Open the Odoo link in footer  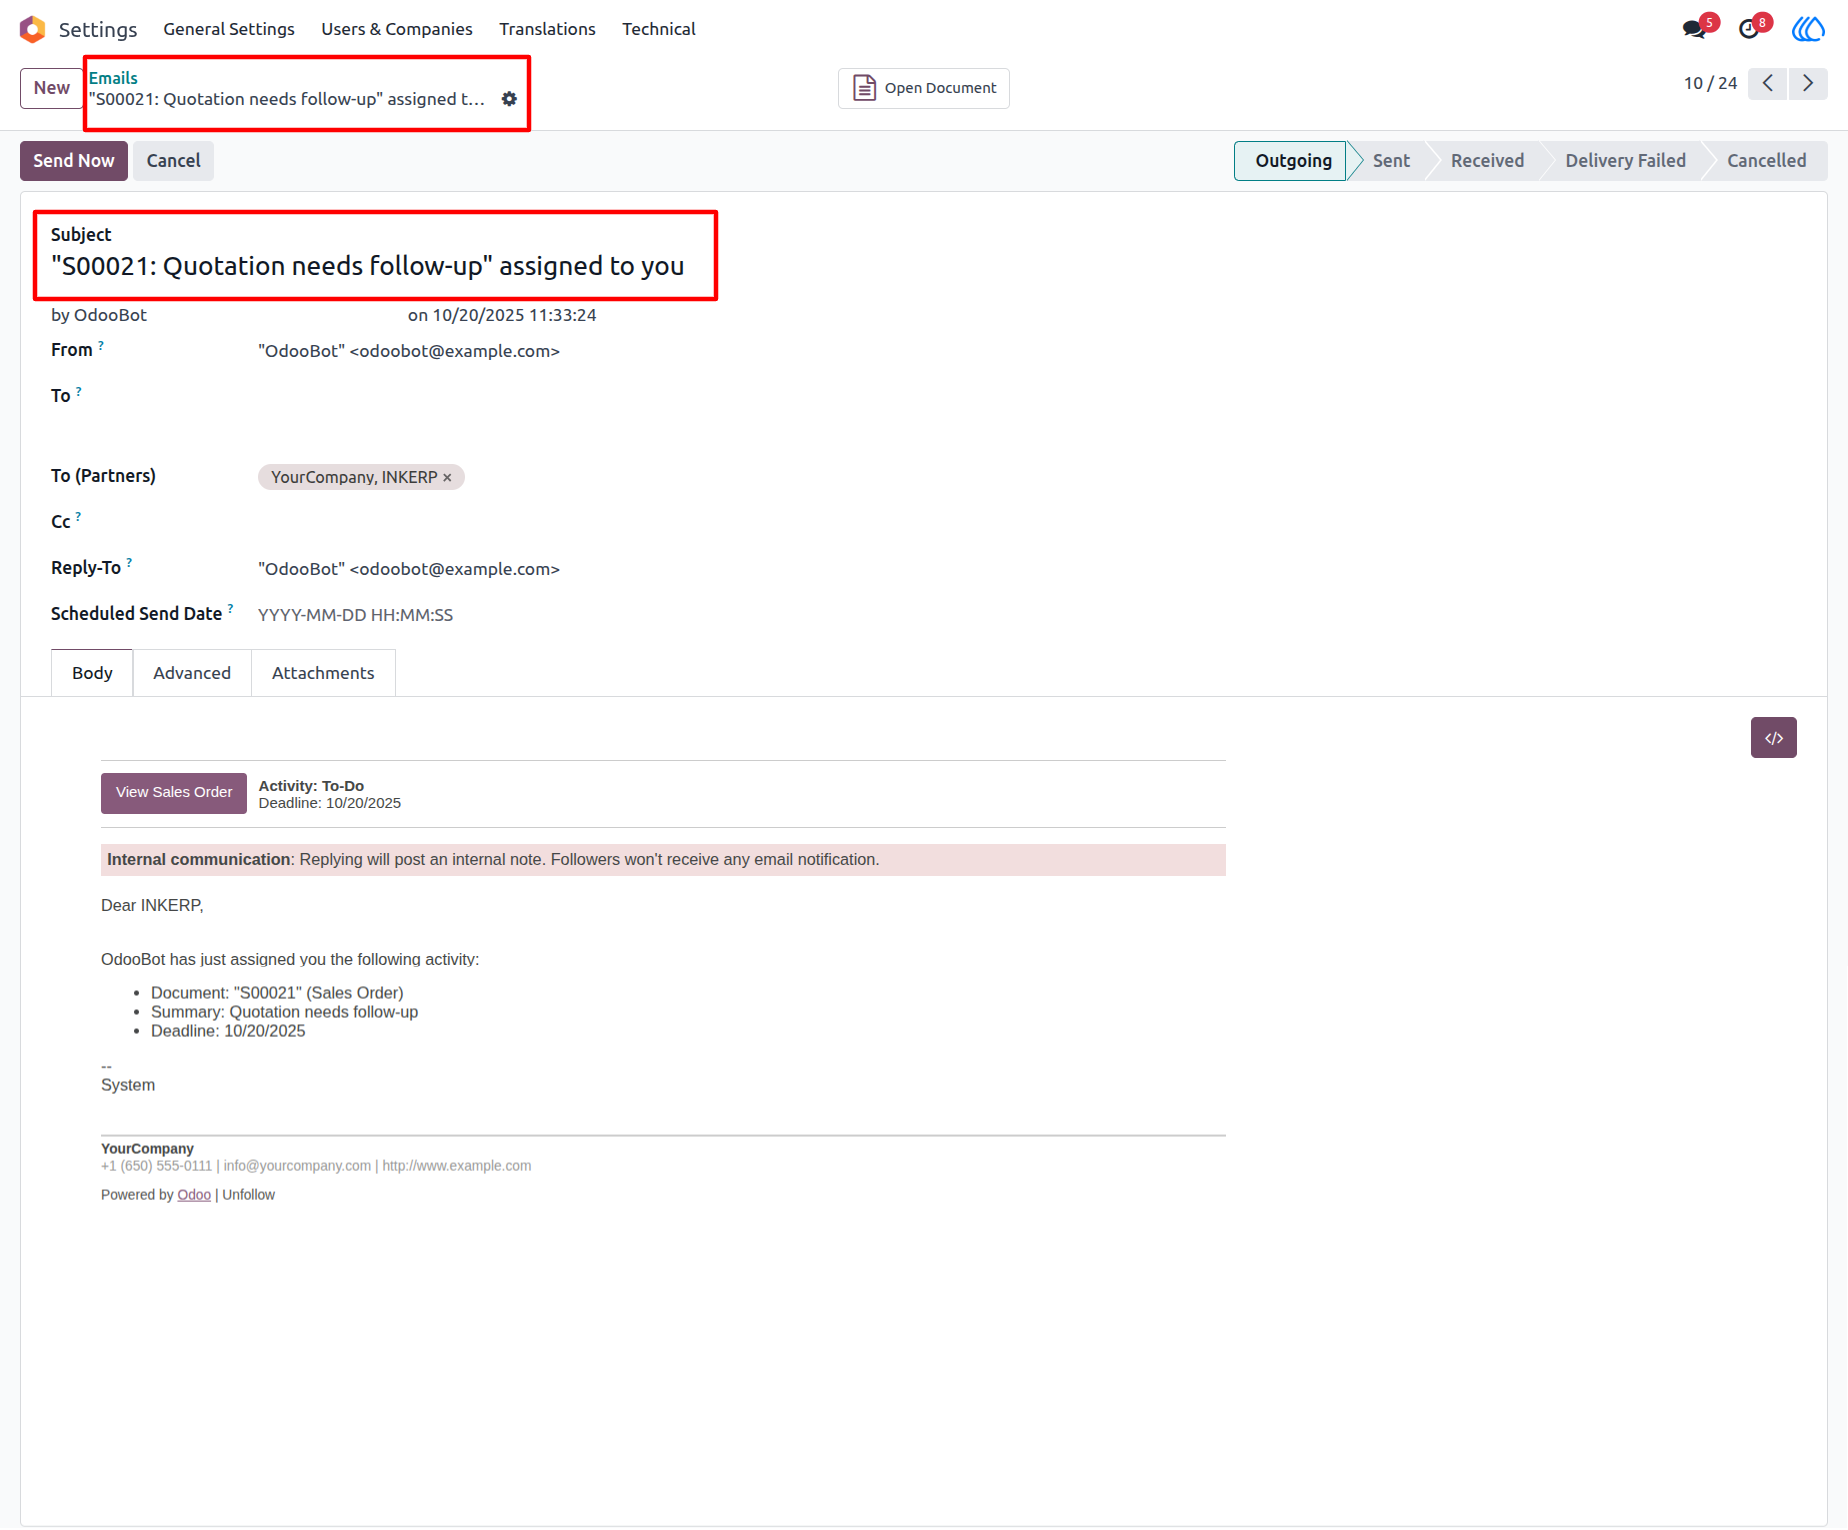click(x=194, y=1195)
